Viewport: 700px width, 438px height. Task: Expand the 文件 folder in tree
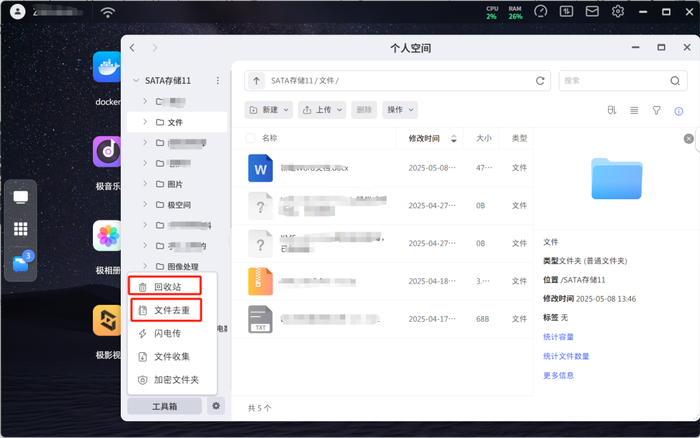pyautogui.click(x=145, y=122)
